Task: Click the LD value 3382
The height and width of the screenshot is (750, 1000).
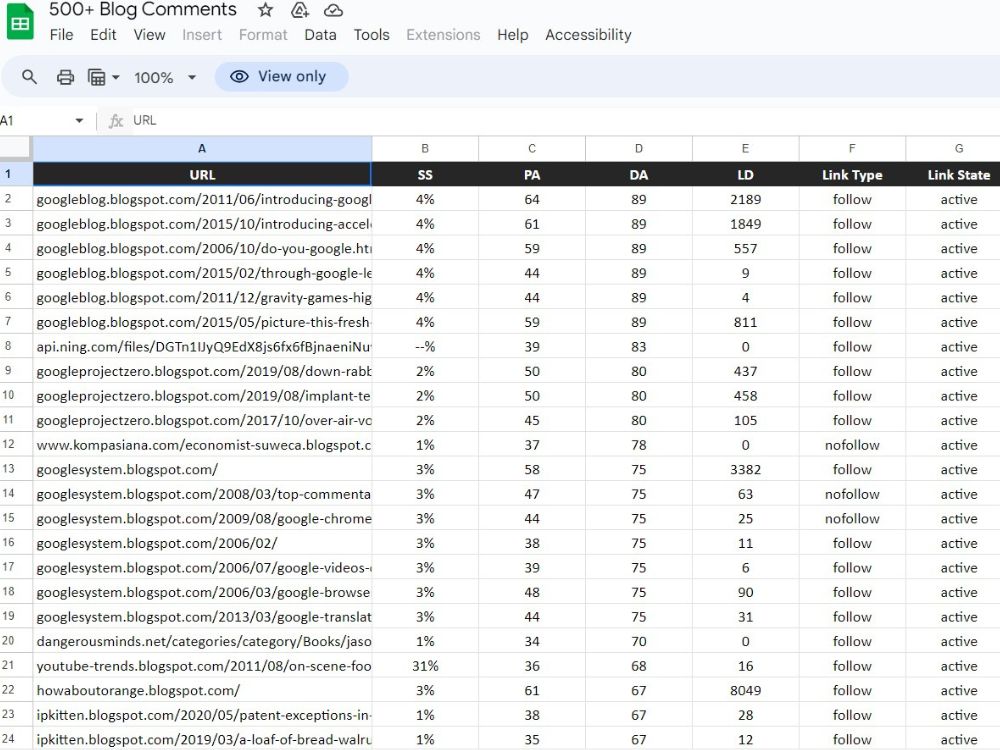Action: click(x=745, y=469)
